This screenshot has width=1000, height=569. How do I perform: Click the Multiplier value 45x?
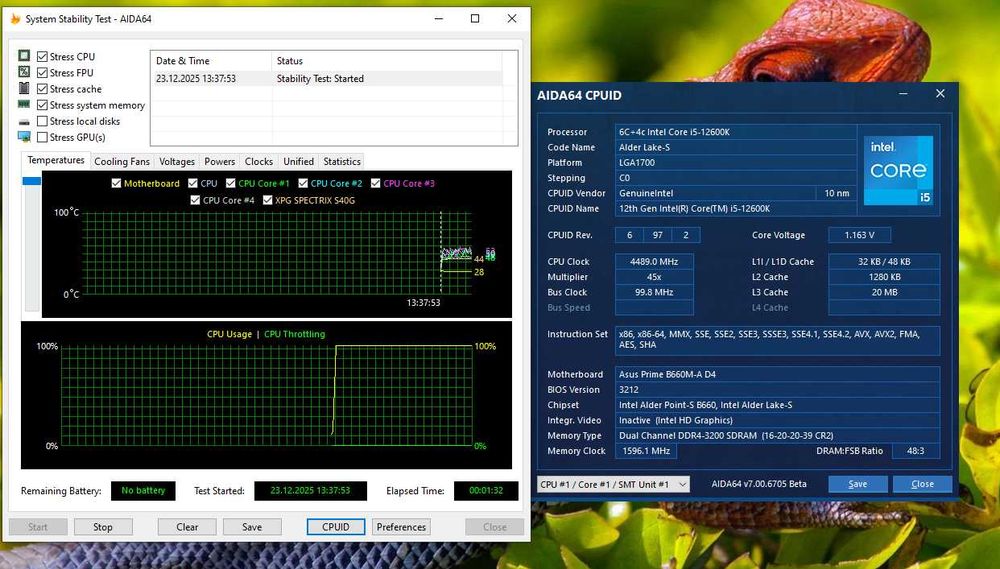pos(654,277)
